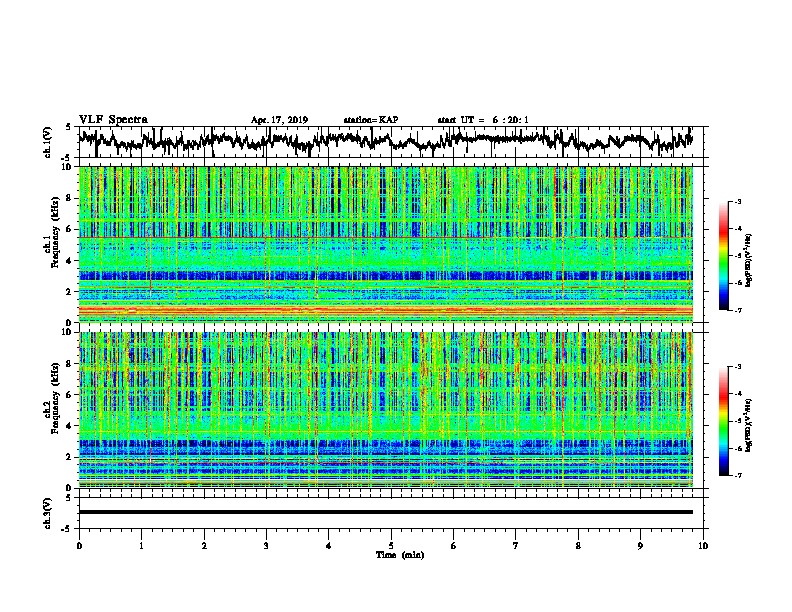Click the "station=KAP" header label
Viewport: 792px width, 612px height.
pyautogui.click(x=371, y=120)
